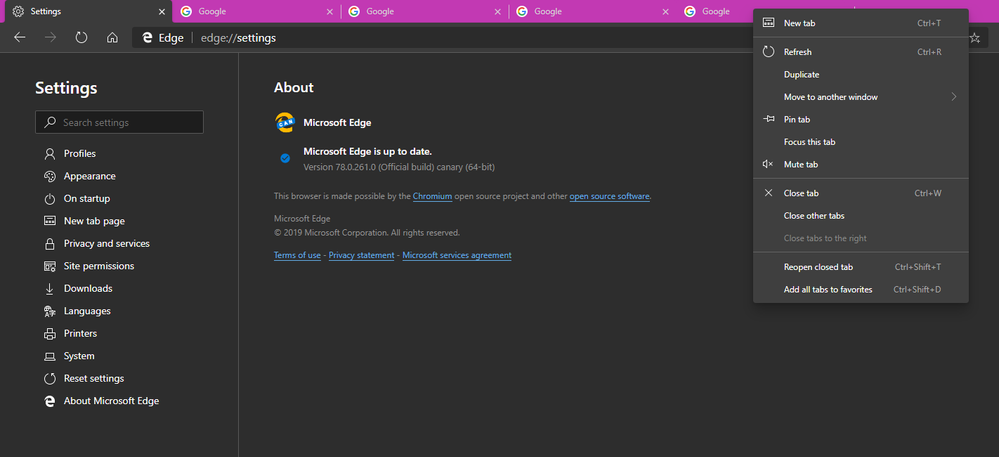Click the Version 78.0.261.0 text

coord(399,167)
